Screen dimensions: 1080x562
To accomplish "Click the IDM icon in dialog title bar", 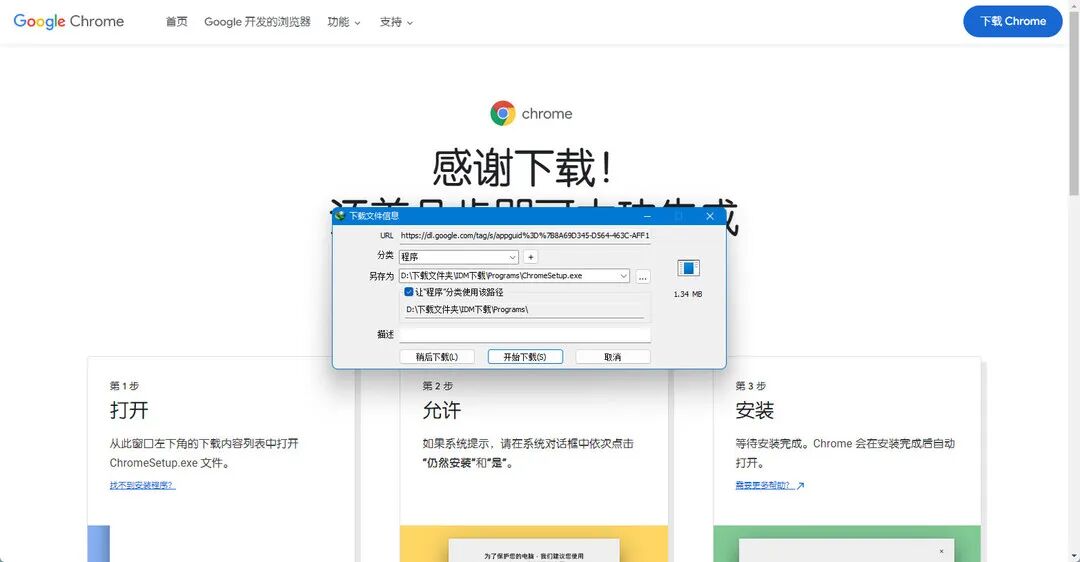I will click(340, 216).
